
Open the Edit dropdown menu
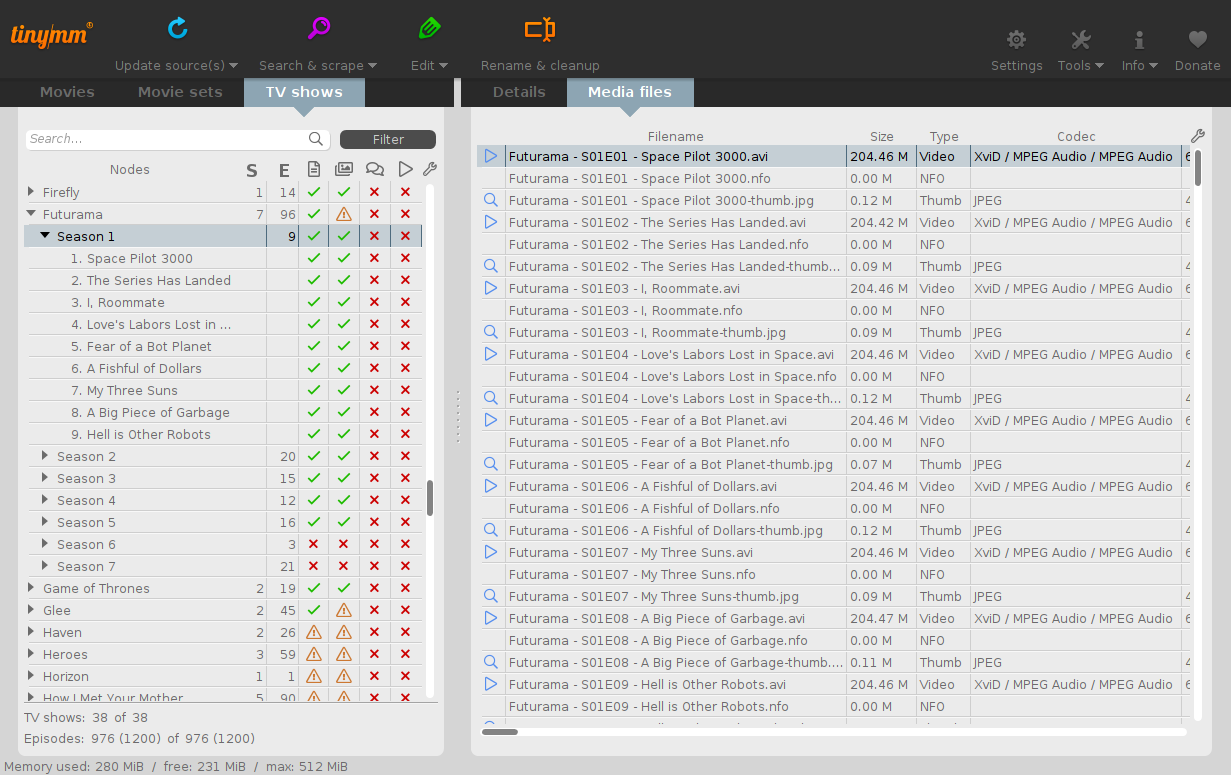[443, 66]
